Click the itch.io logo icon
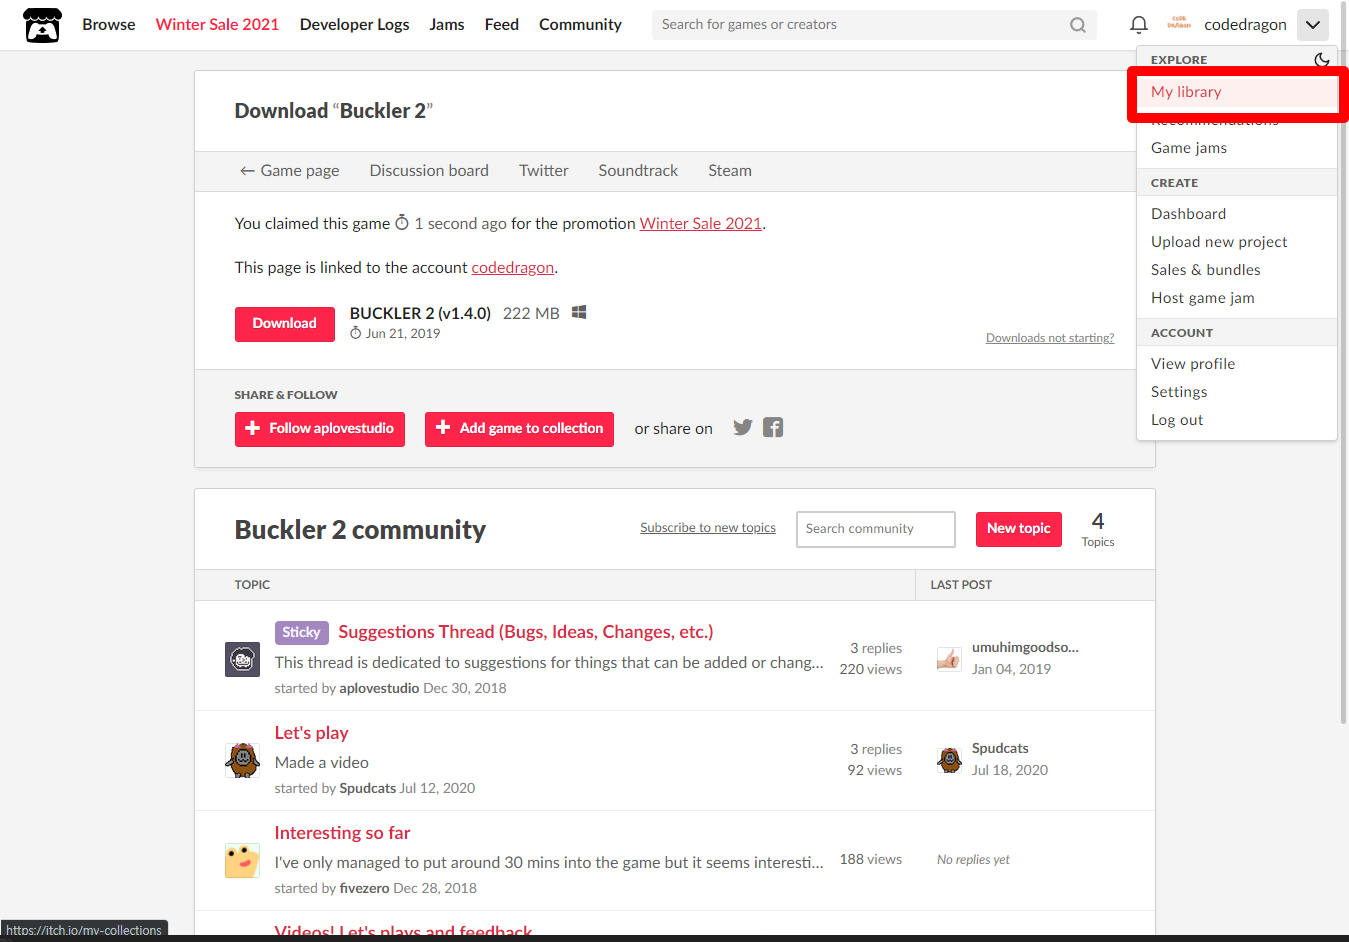 [42, 25]
